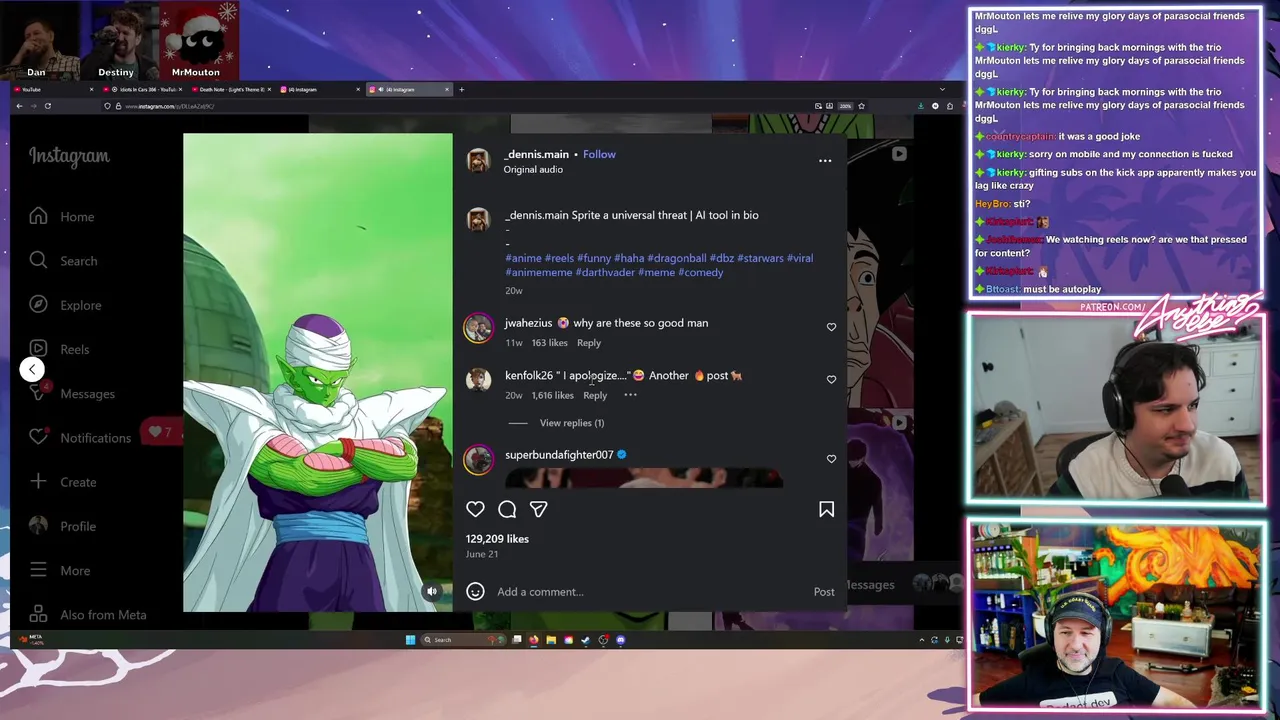Click the Instagram wordmark logo
1280x720 pixels.
click(x=69, y=156)
